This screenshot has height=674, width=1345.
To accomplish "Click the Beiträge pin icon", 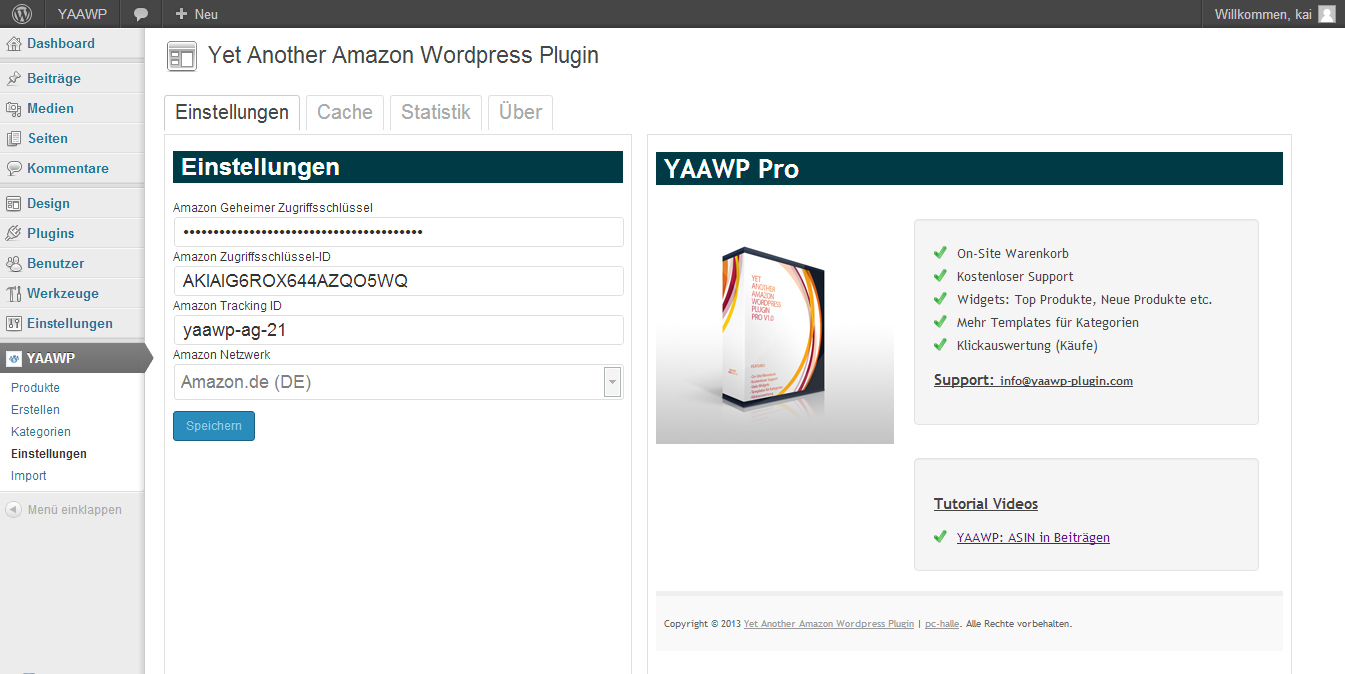I will coord(13,79).
